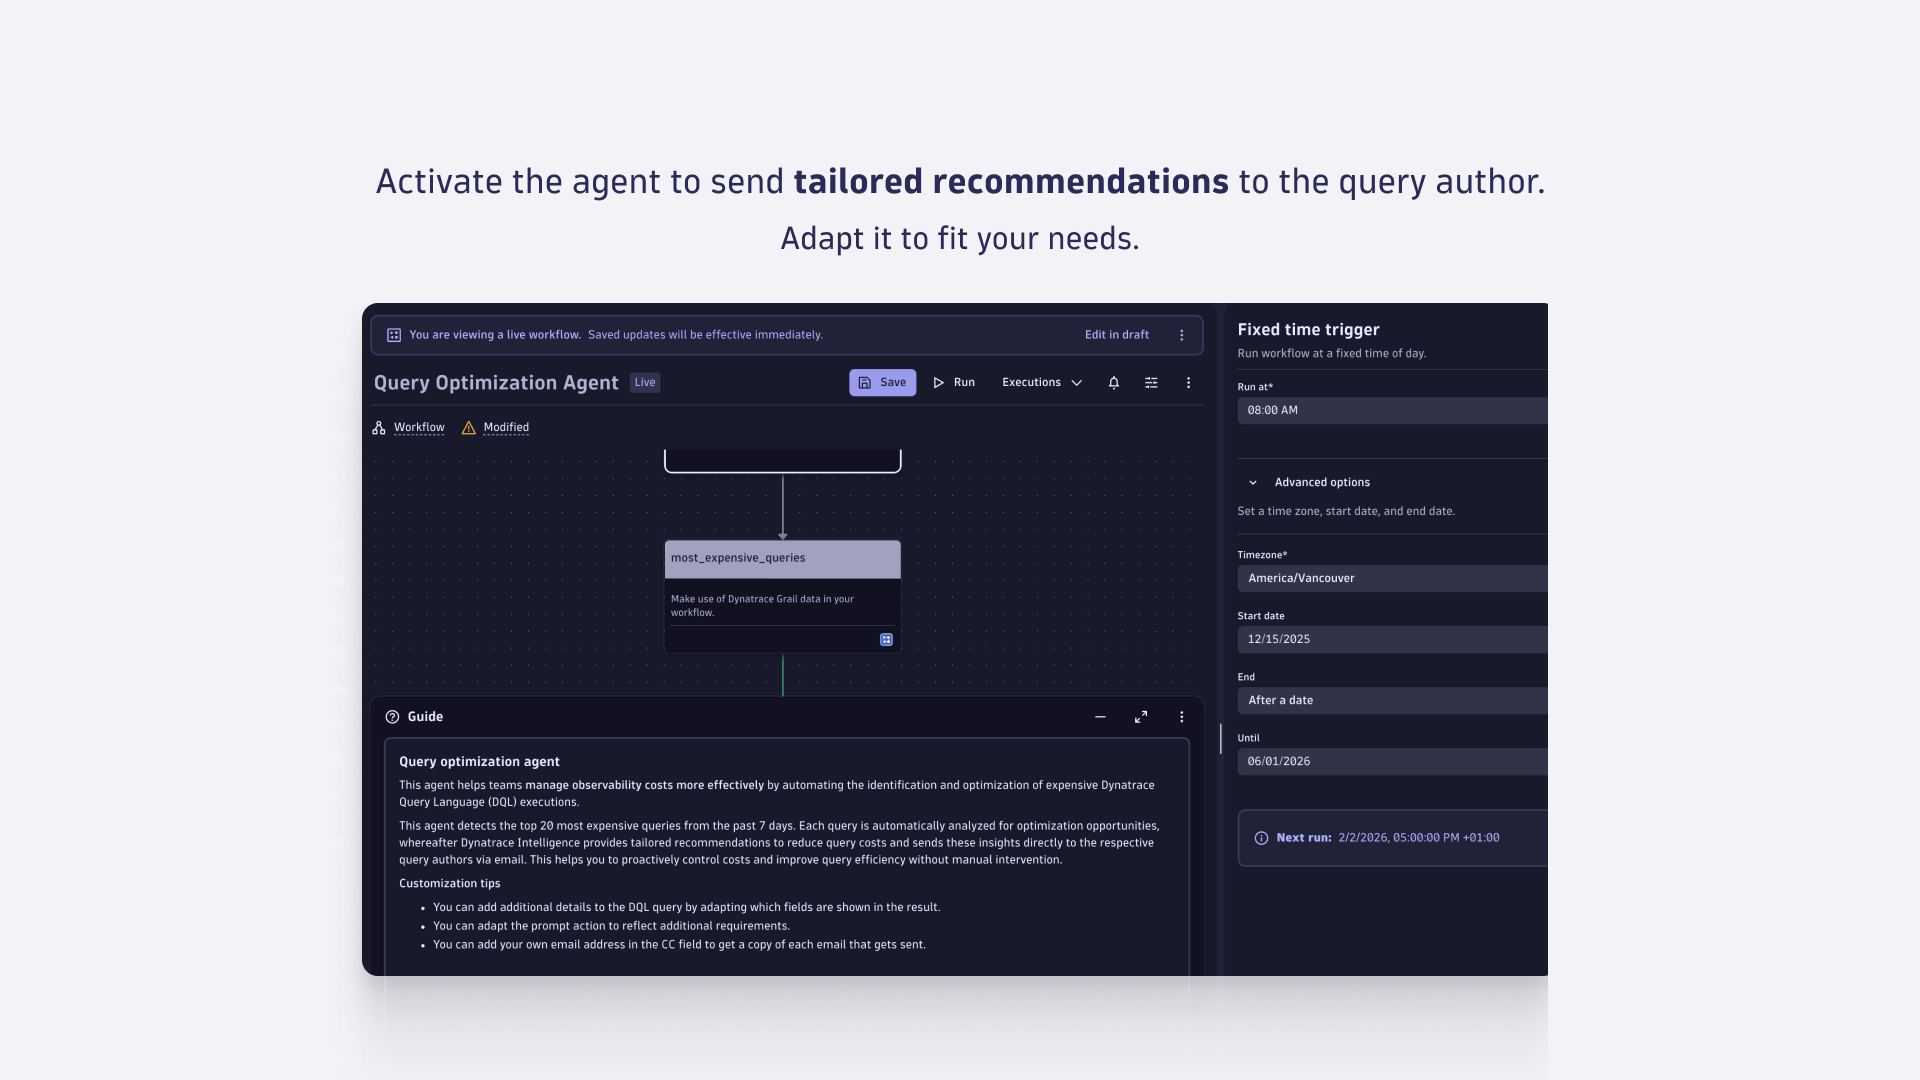This screenshot has width=1920, height=1080.
Task: Open the End dropdown showing After a date
Action: point(1390,700)
